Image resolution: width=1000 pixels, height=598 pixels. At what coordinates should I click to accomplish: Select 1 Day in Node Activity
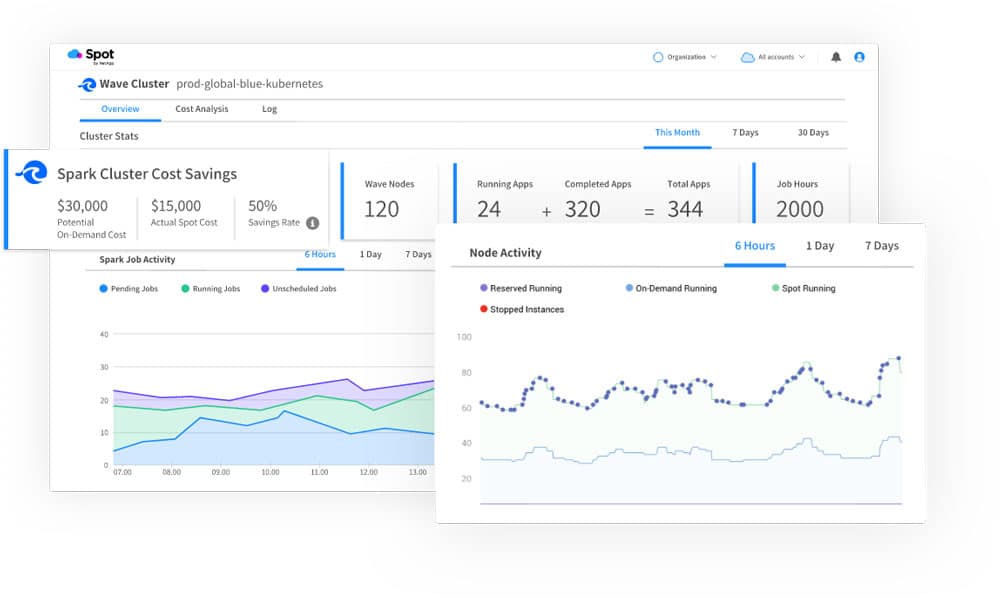820,246
